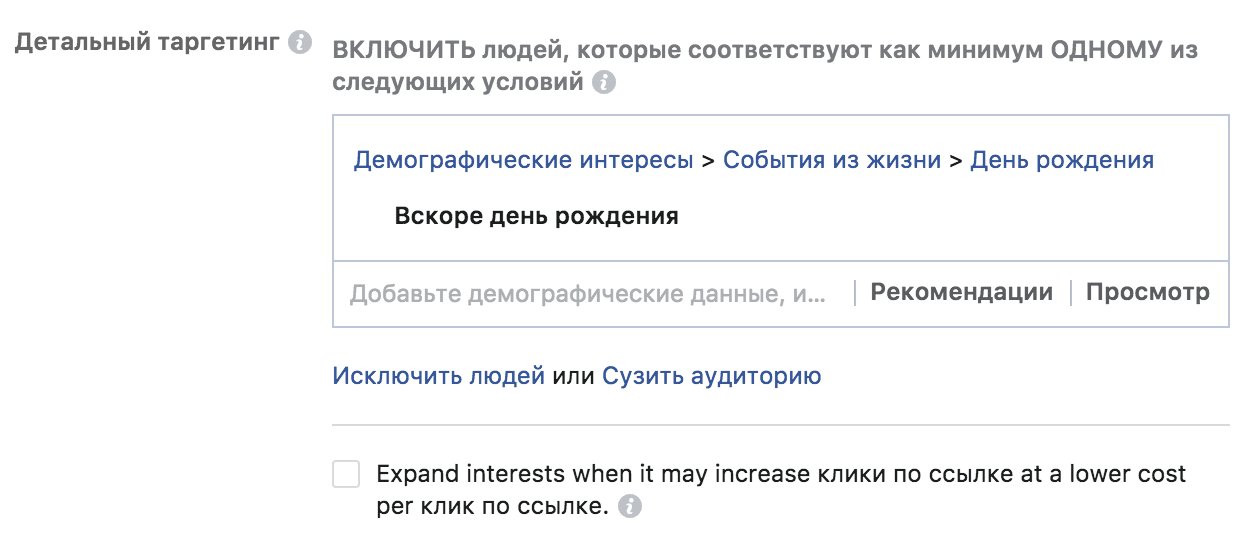The width and height of the screenshot is (1256, 544).
Task: Click the Исключить людей link
Action: 439,376
